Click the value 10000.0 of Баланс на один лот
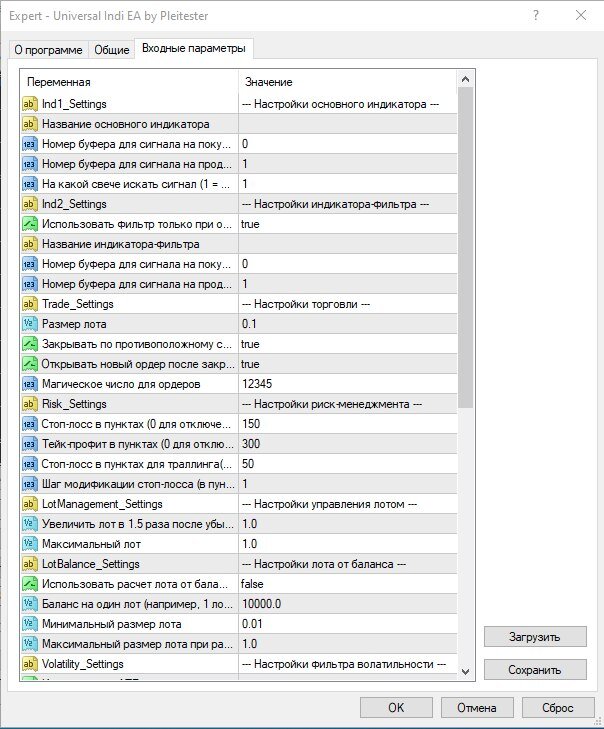This screenshot has width=604, height=729. (261, 603)
